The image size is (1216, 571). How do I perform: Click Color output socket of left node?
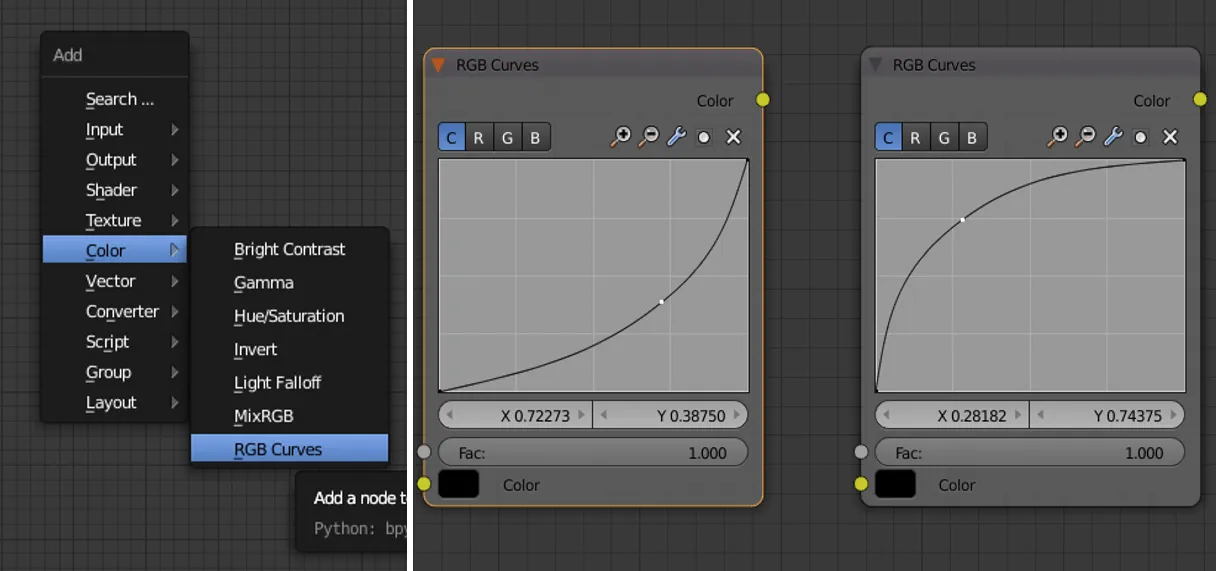pyautogui.click(x=763, y=100)
